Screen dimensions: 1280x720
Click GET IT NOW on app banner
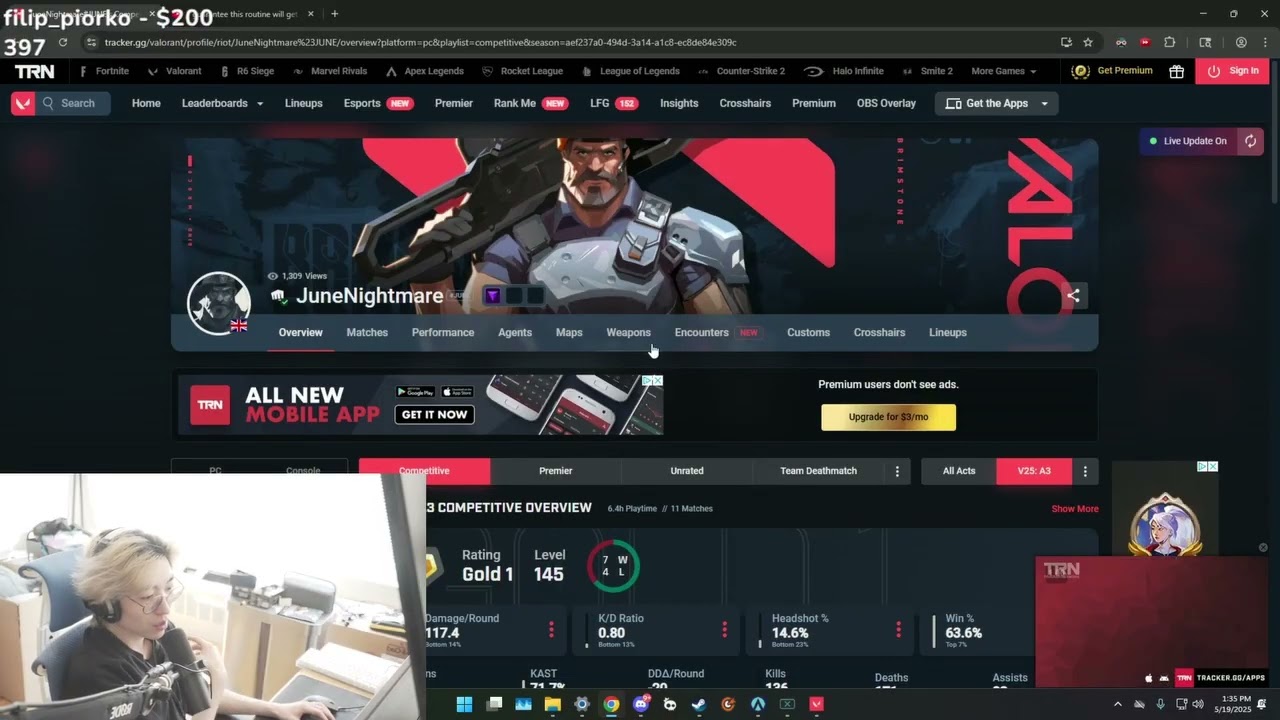point(434,414)
